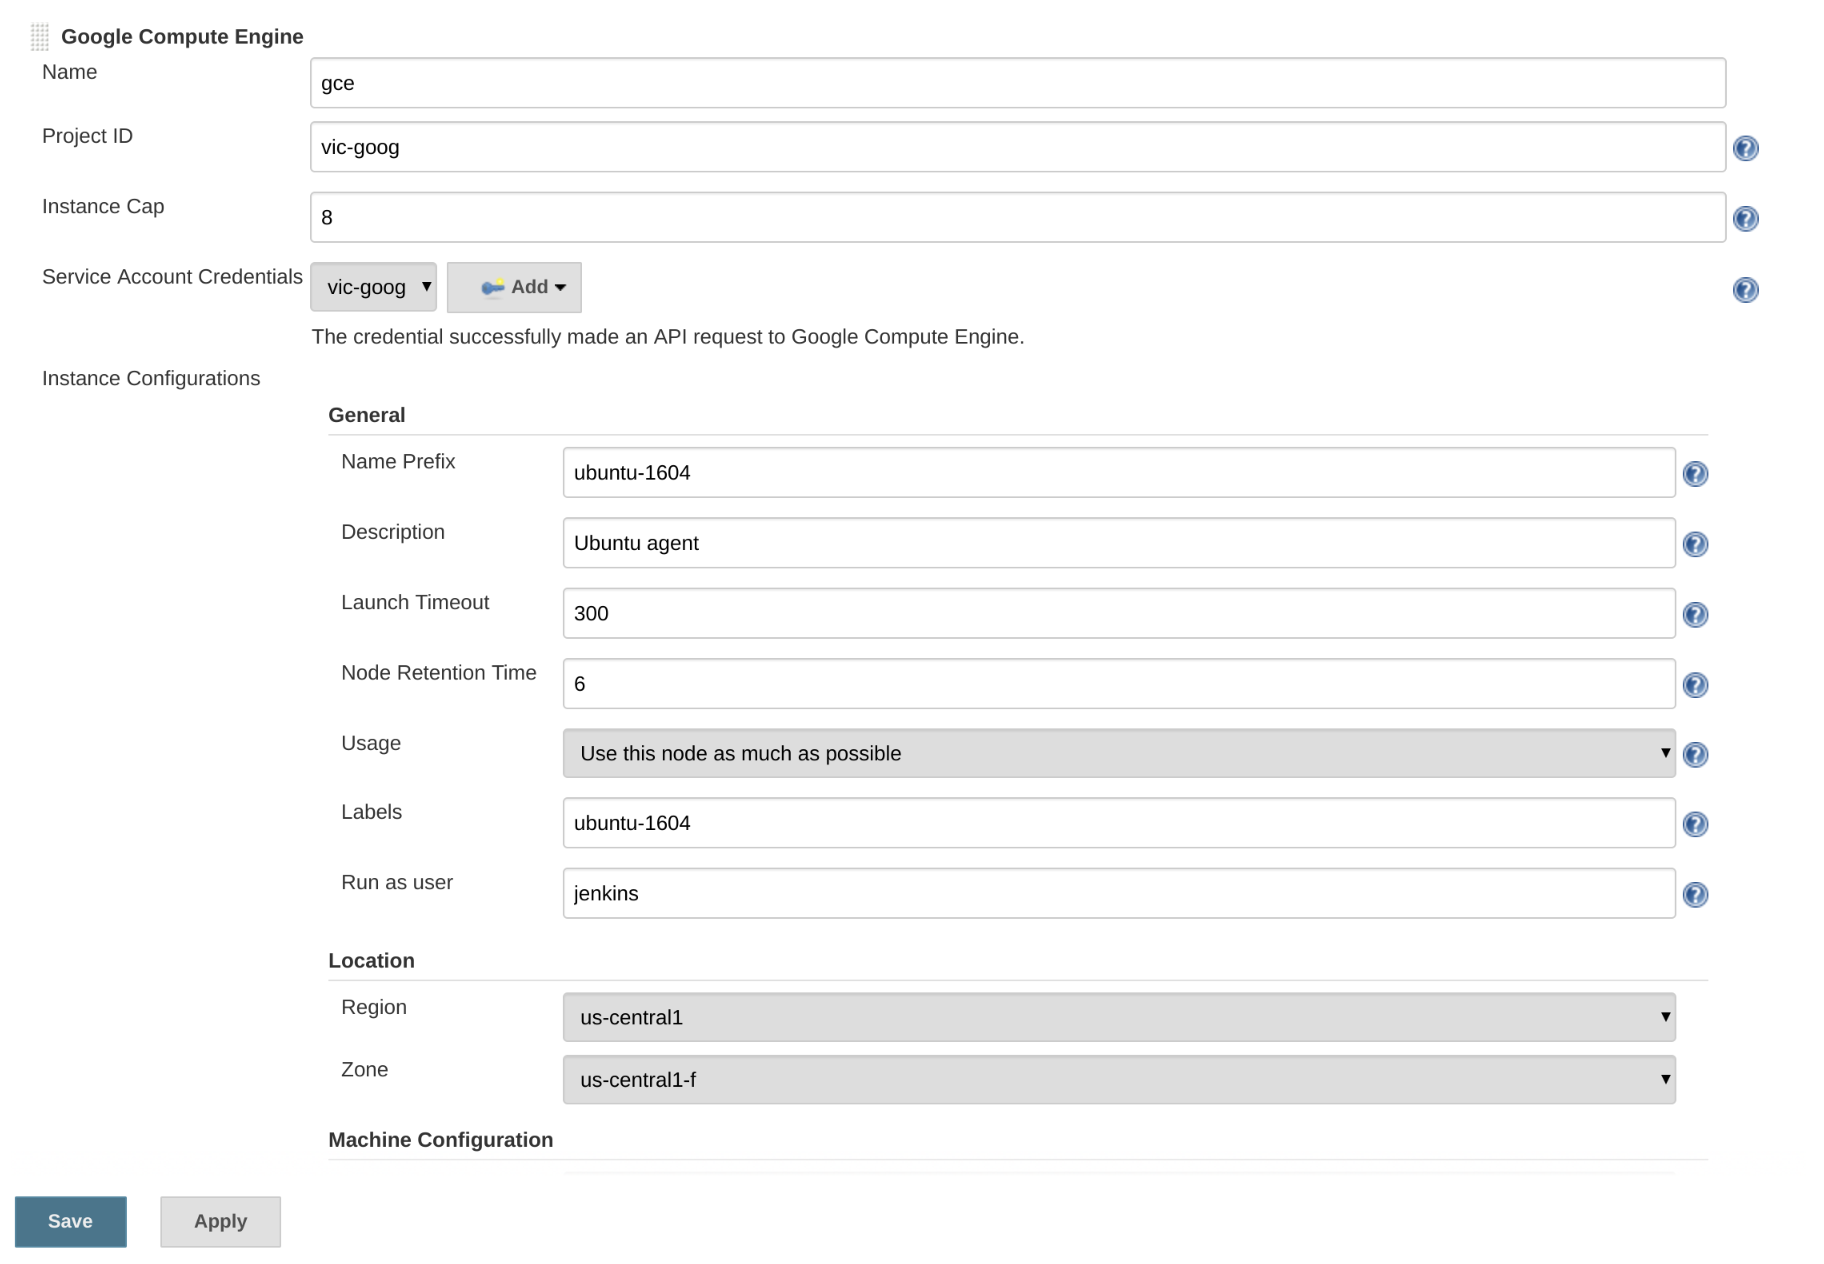The height and width of the screenshot is (1264, 1824).
Task: Open help for Run as user
Action: coord(1695,894)
